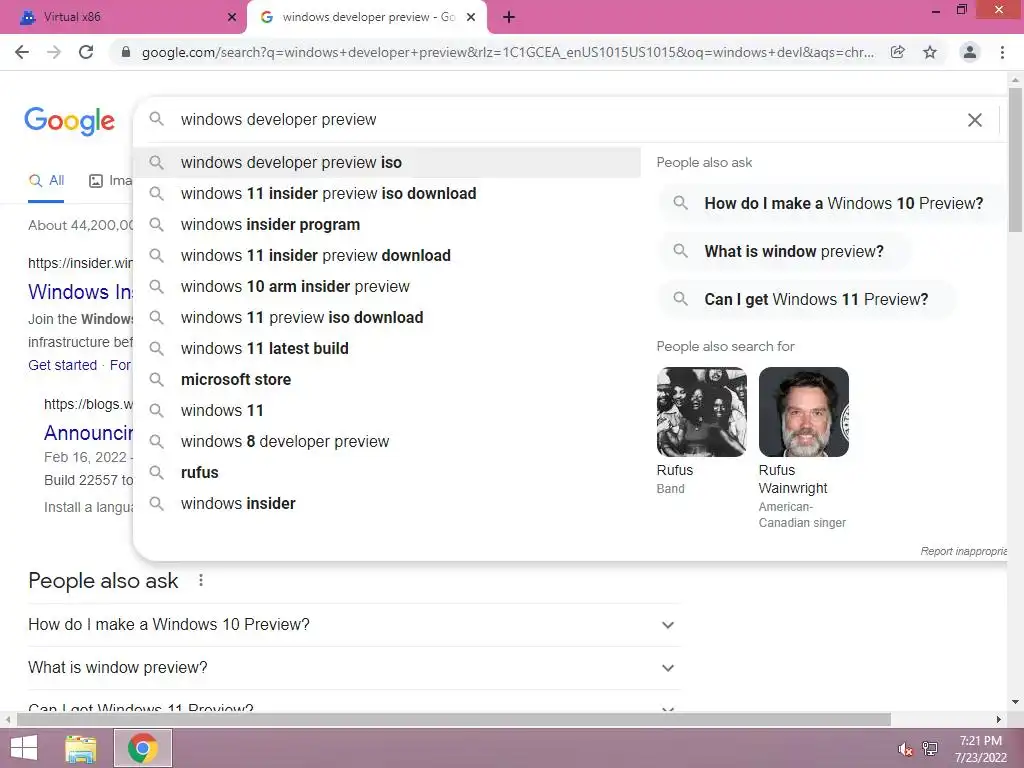Image resolution: width=1024 pixels, height=768 pixels.
Task: Choose suggestion windows 11 insider preview download
Action: 387,255
